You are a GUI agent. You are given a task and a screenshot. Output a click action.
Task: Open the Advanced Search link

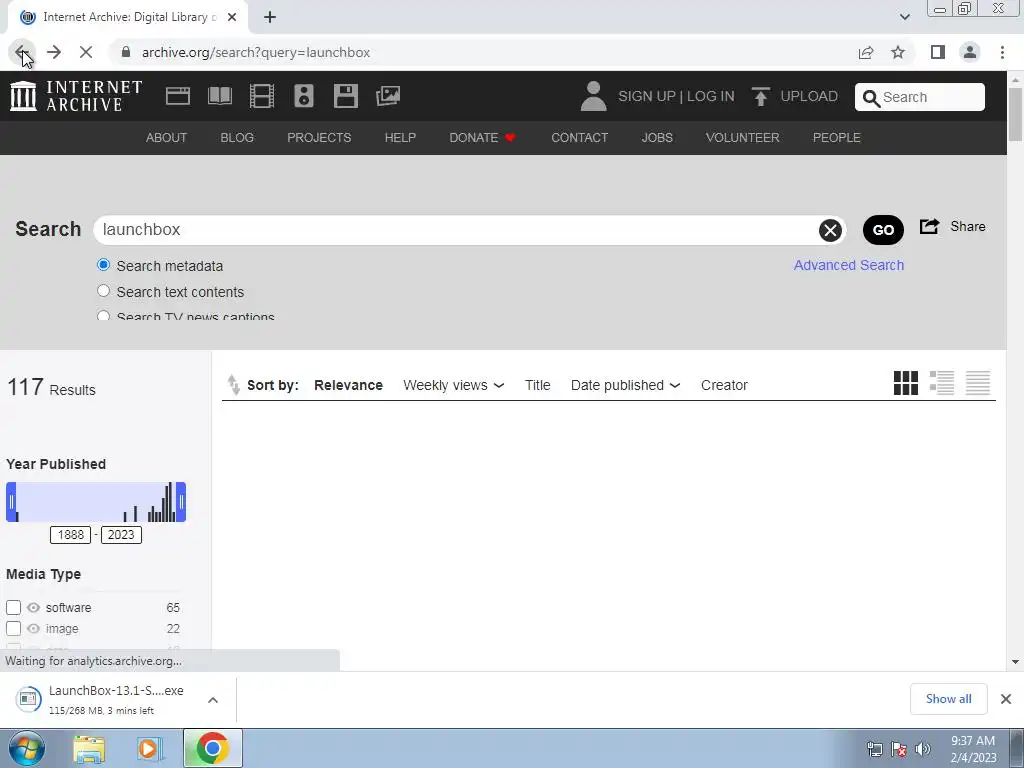point(848,265)
